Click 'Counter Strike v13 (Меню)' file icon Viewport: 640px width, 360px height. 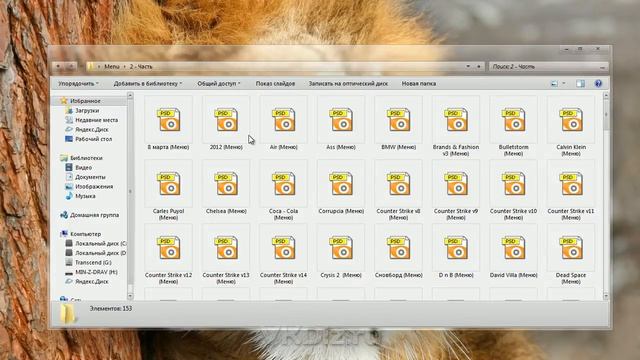(226, 247)
